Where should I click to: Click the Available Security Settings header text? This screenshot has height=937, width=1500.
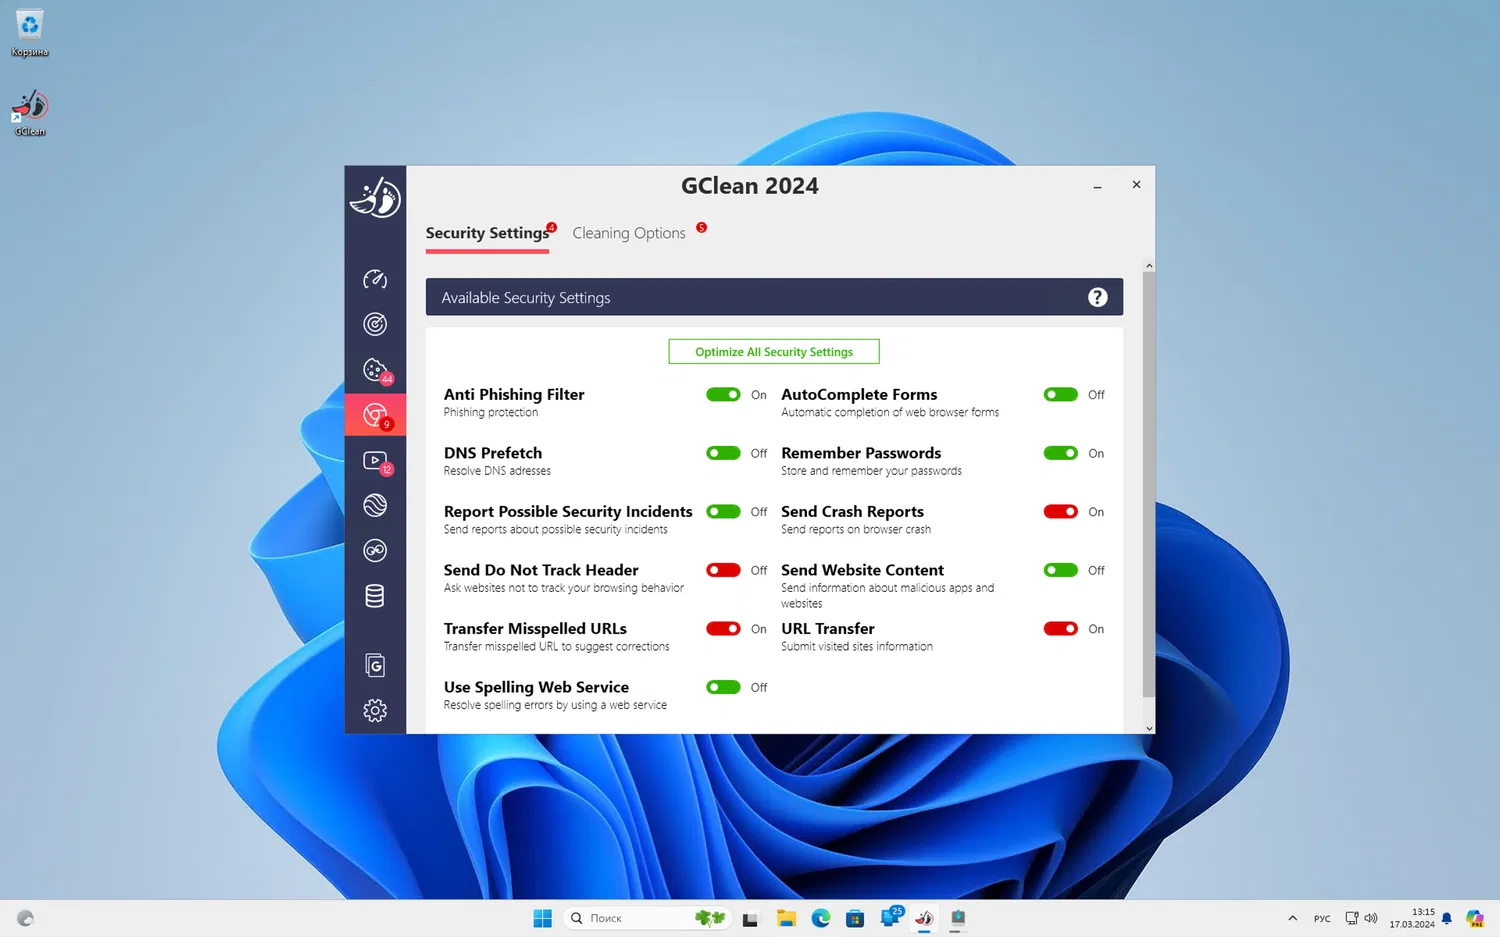[526, 298]
